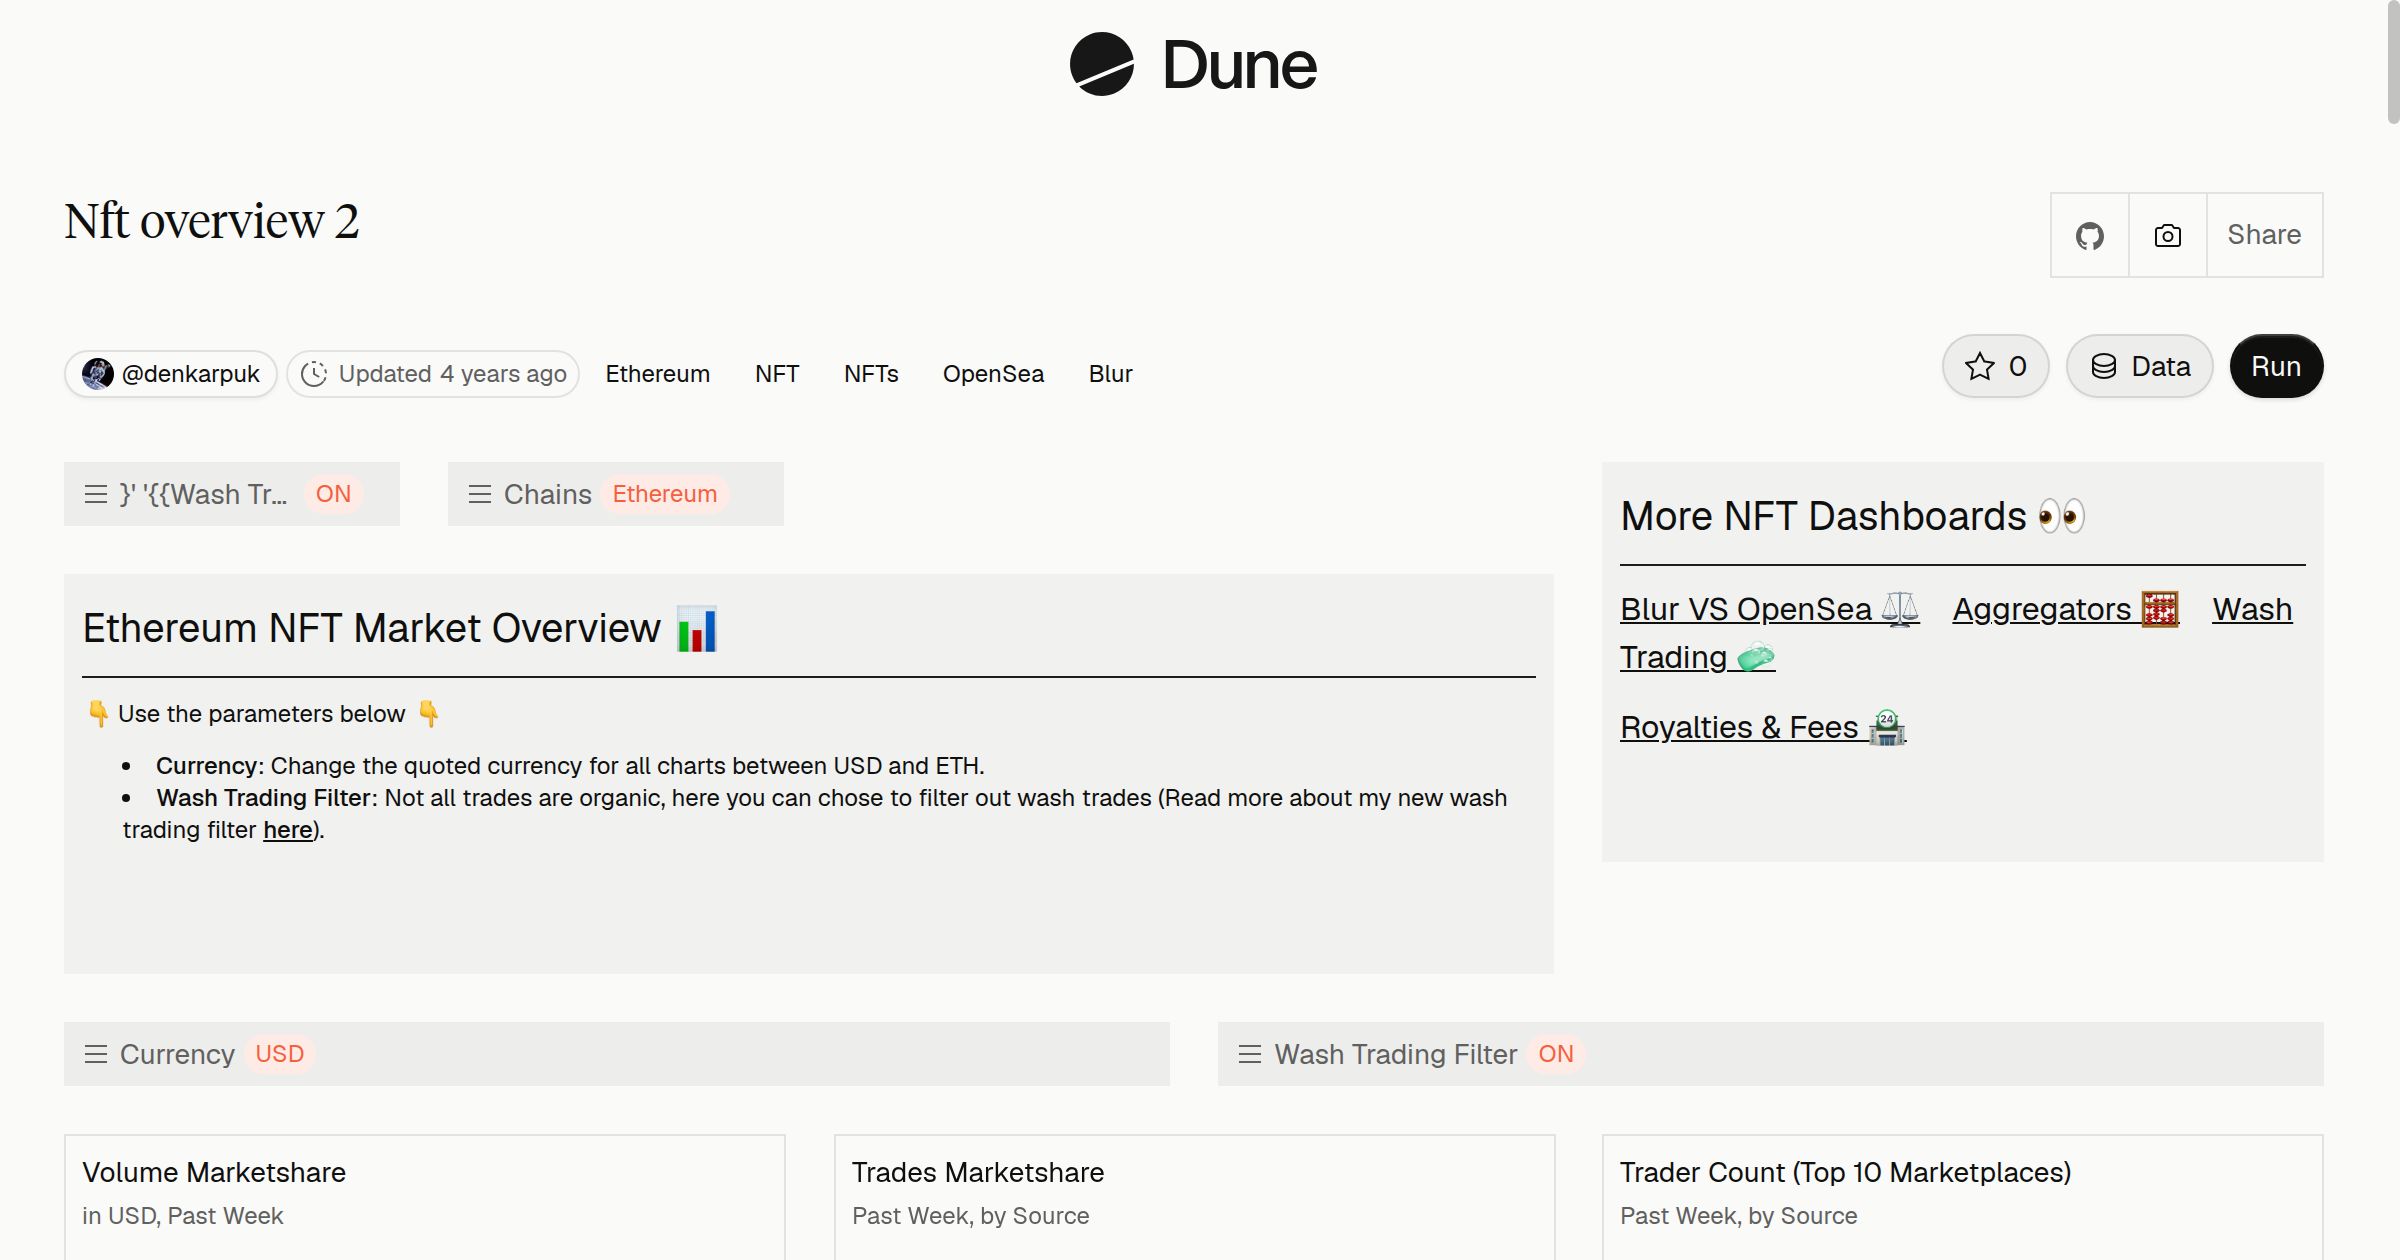Open the GitHub icon button
The height and width of the screenshot is (1260, 2400).
[2089, 235]
